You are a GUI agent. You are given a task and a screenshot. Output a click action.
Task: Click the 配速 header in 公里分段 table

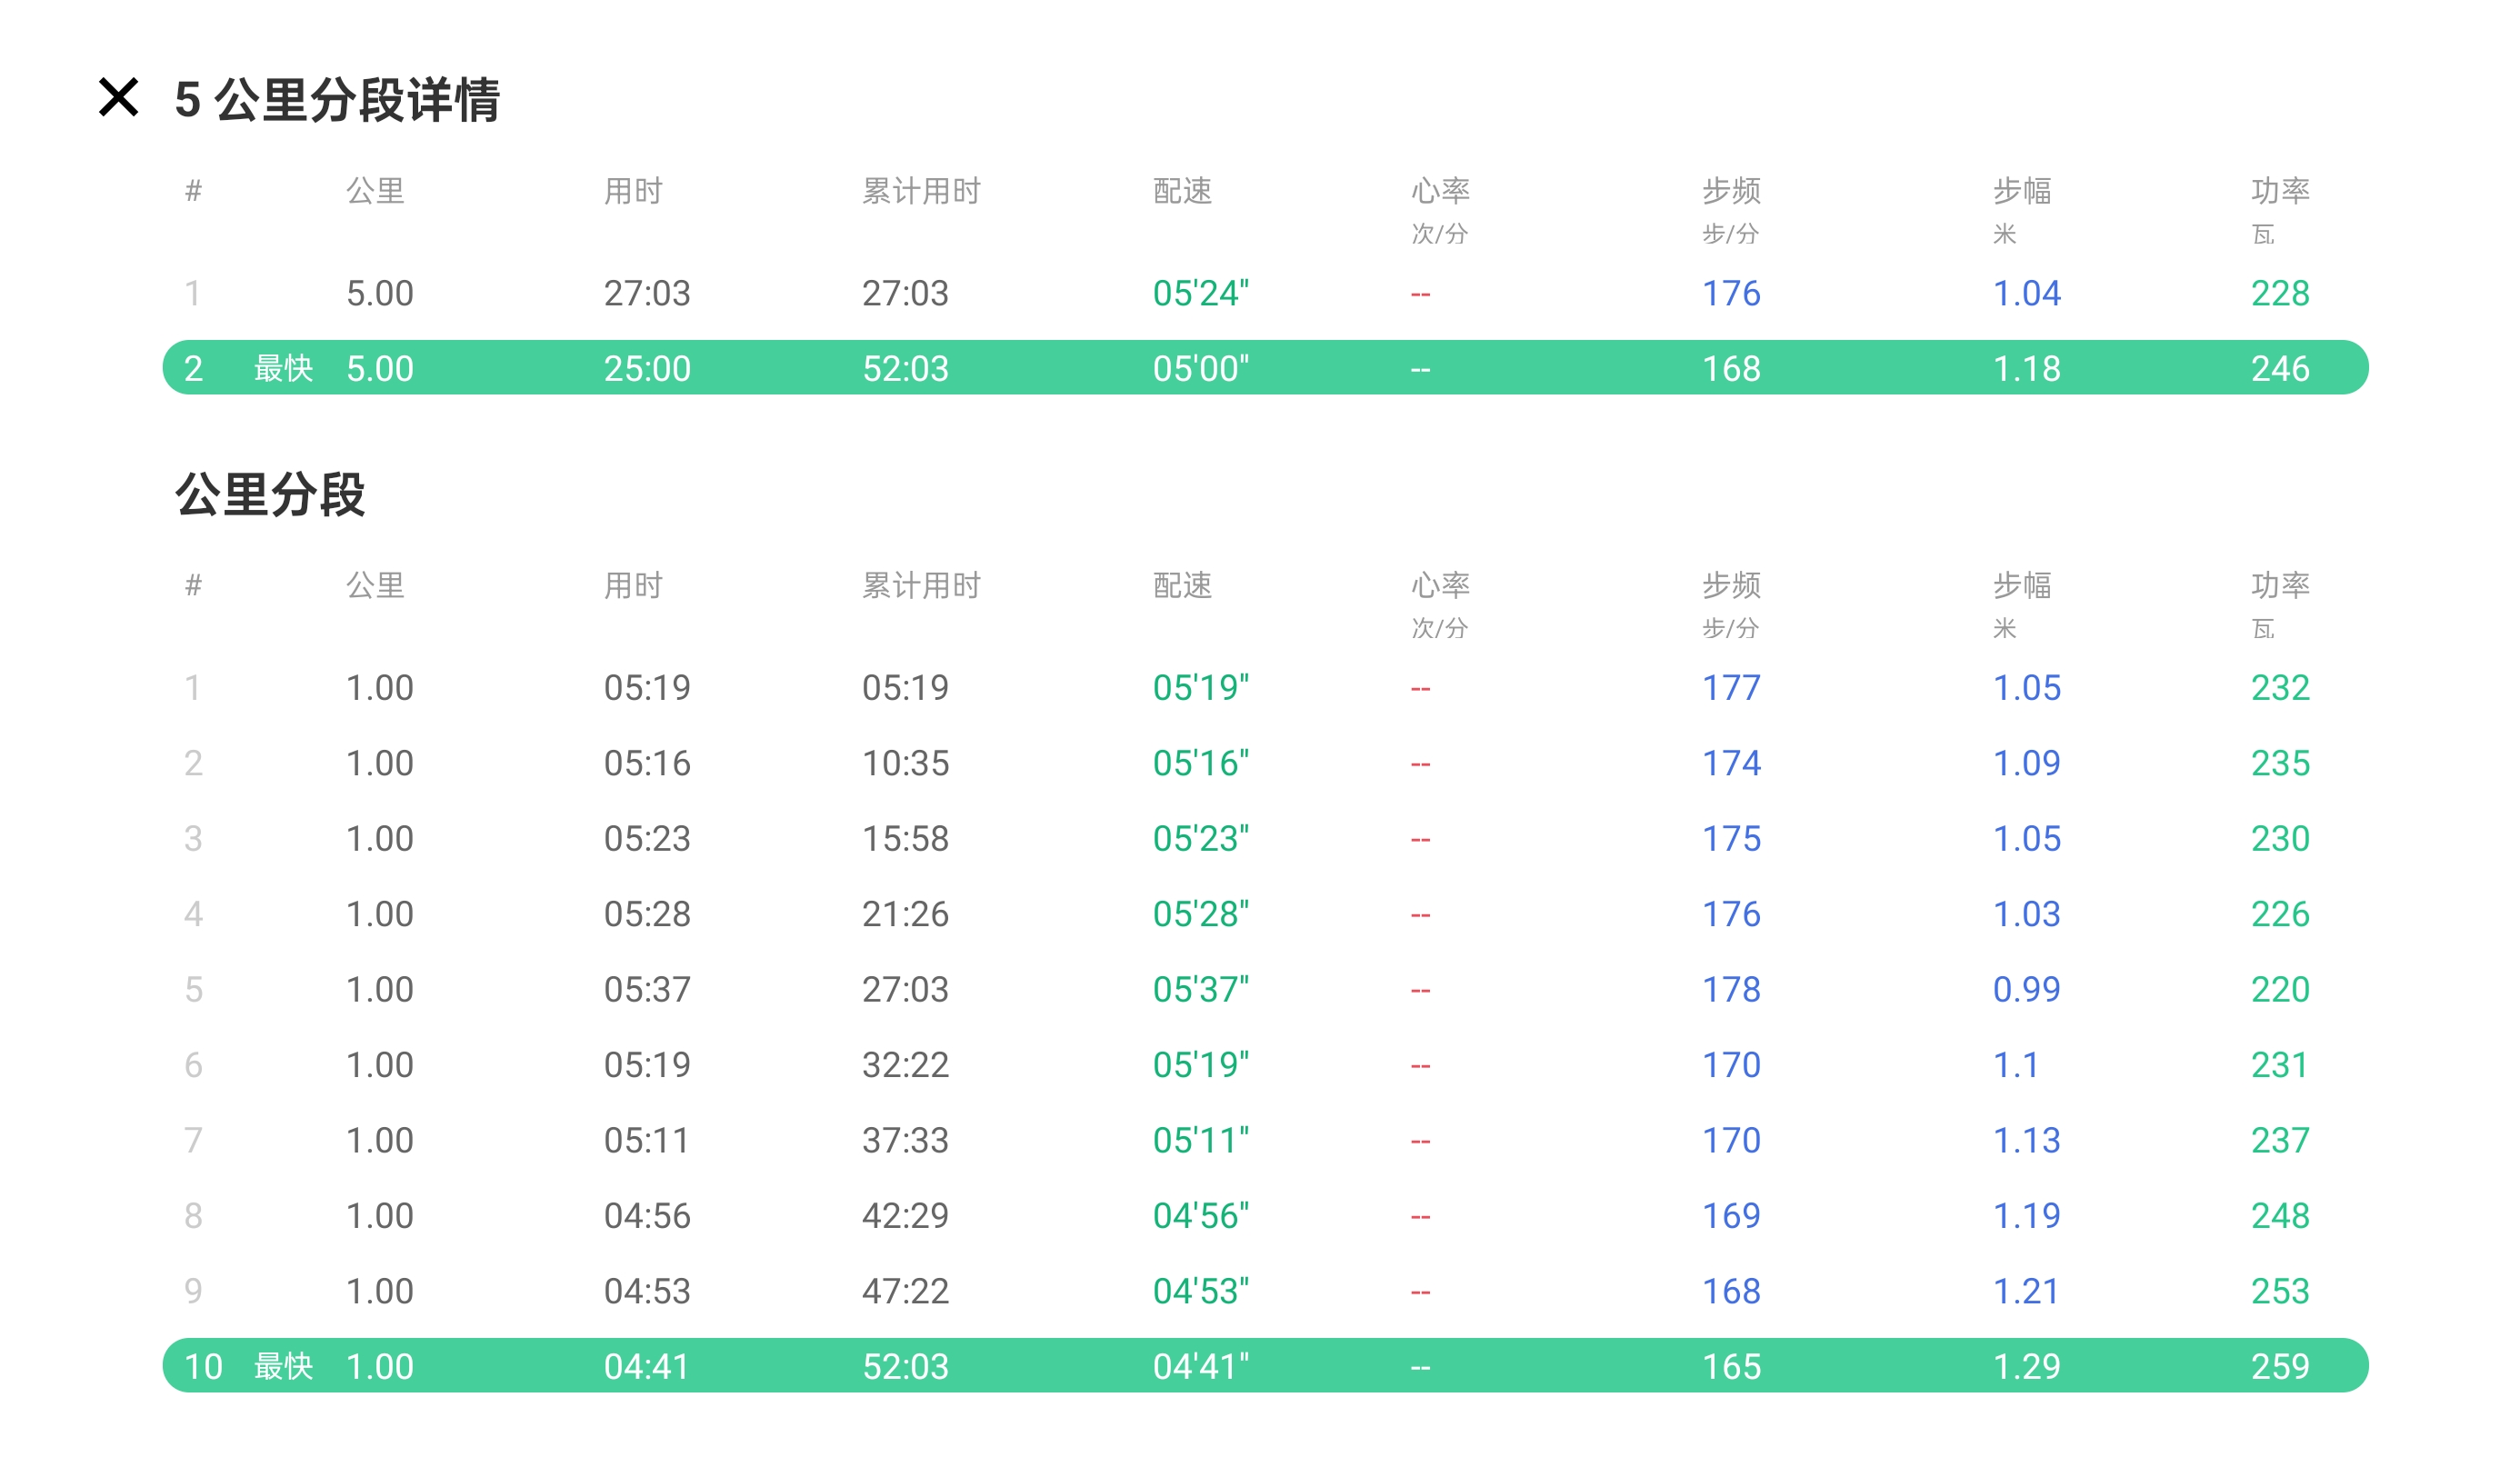tap(1182, 585)
